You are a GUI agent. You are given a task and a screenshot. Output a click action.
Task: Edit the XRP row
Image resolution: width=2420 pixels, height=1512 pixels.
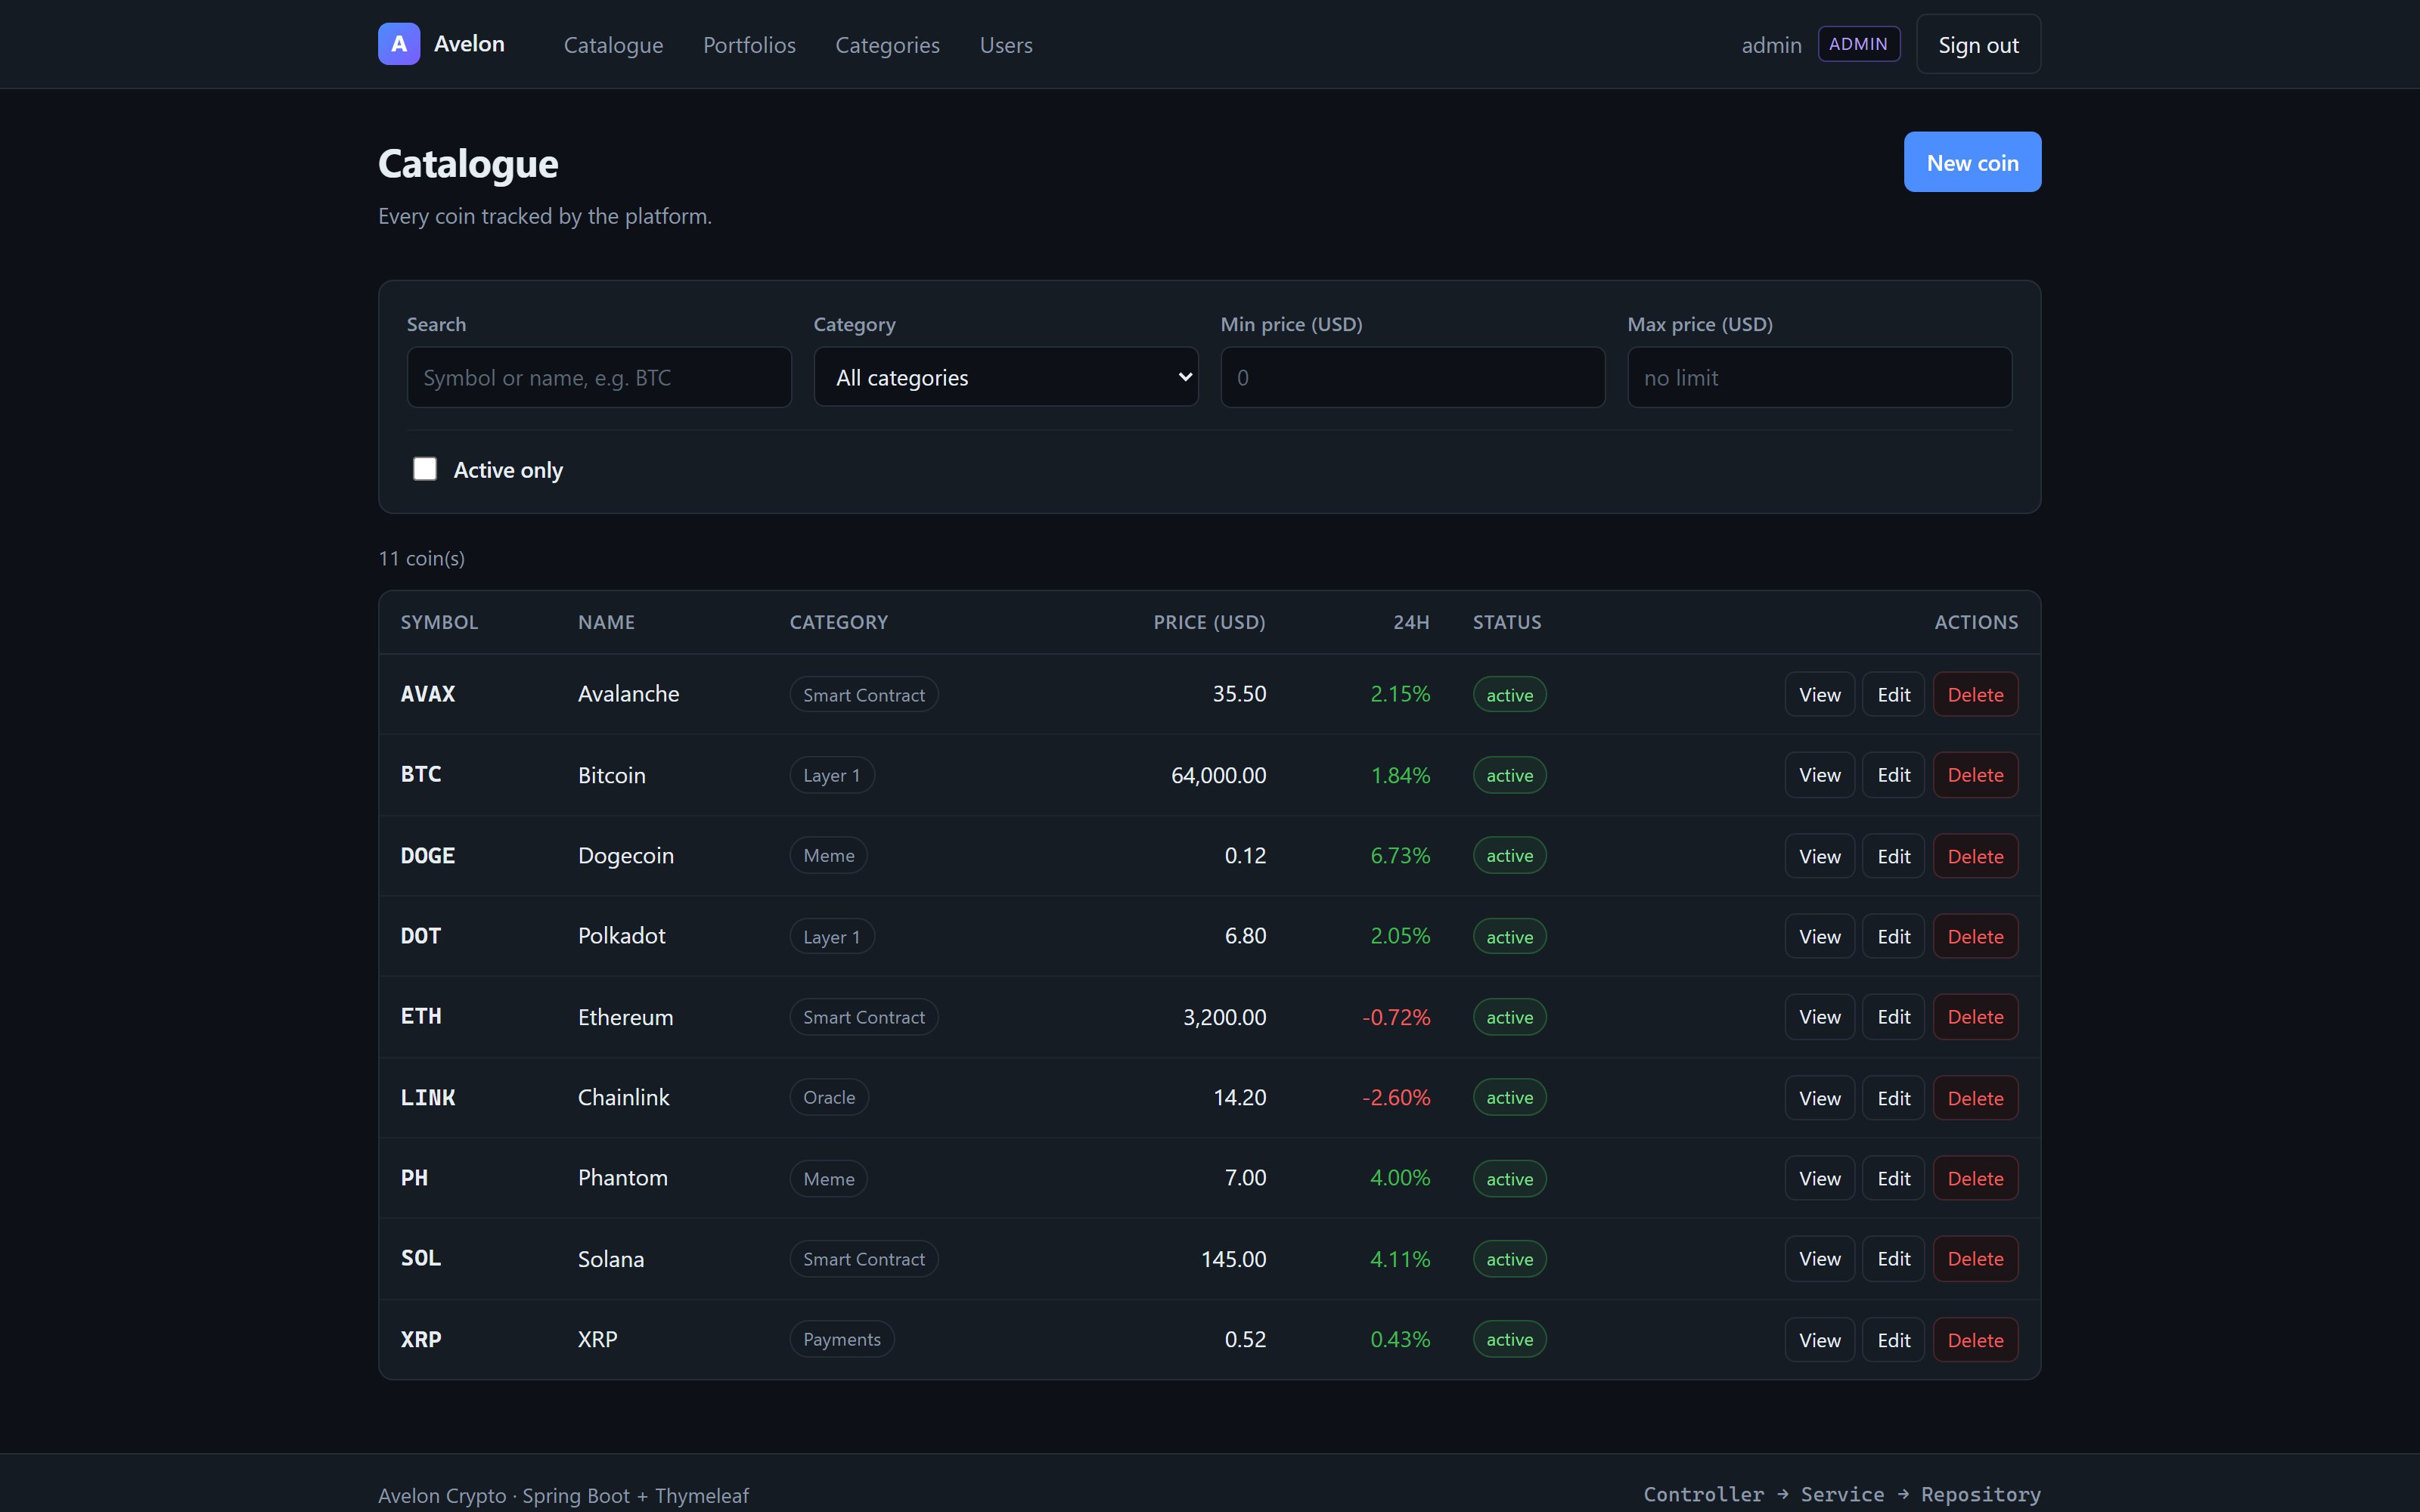[x=1893, y=1340]
